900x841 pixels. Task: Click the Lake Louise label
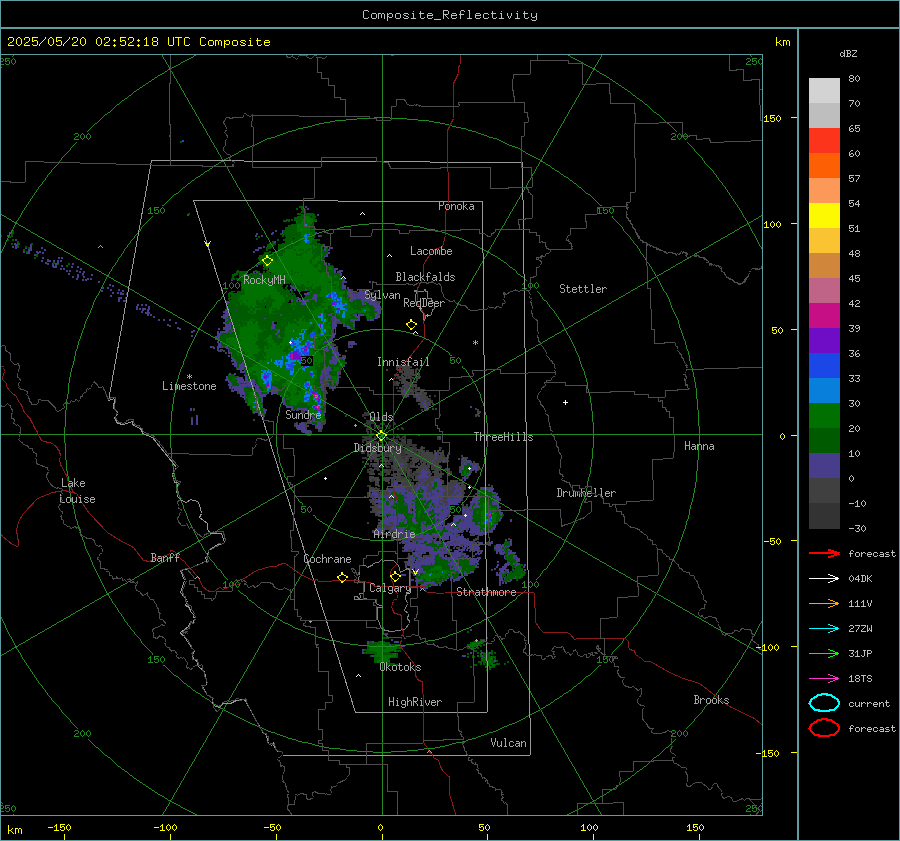pyautogui.click(x=77, y=491)
